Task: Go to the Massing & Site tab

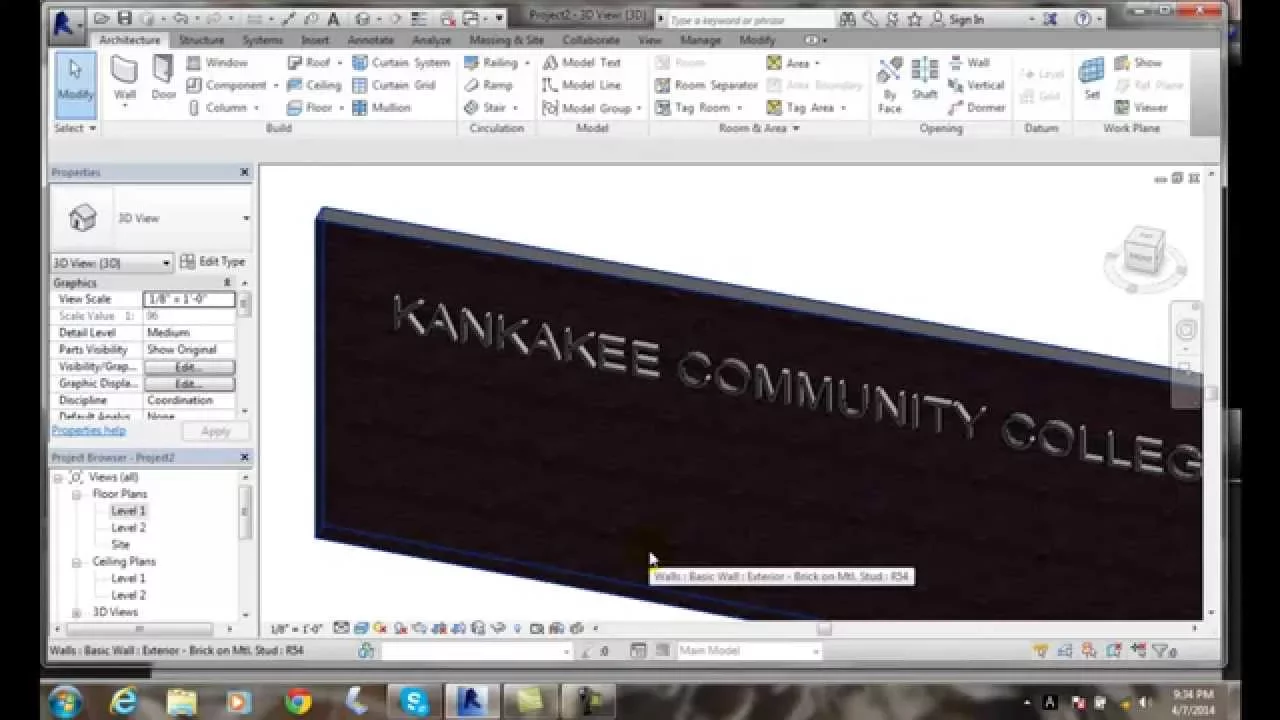Action: coord(506,40)
